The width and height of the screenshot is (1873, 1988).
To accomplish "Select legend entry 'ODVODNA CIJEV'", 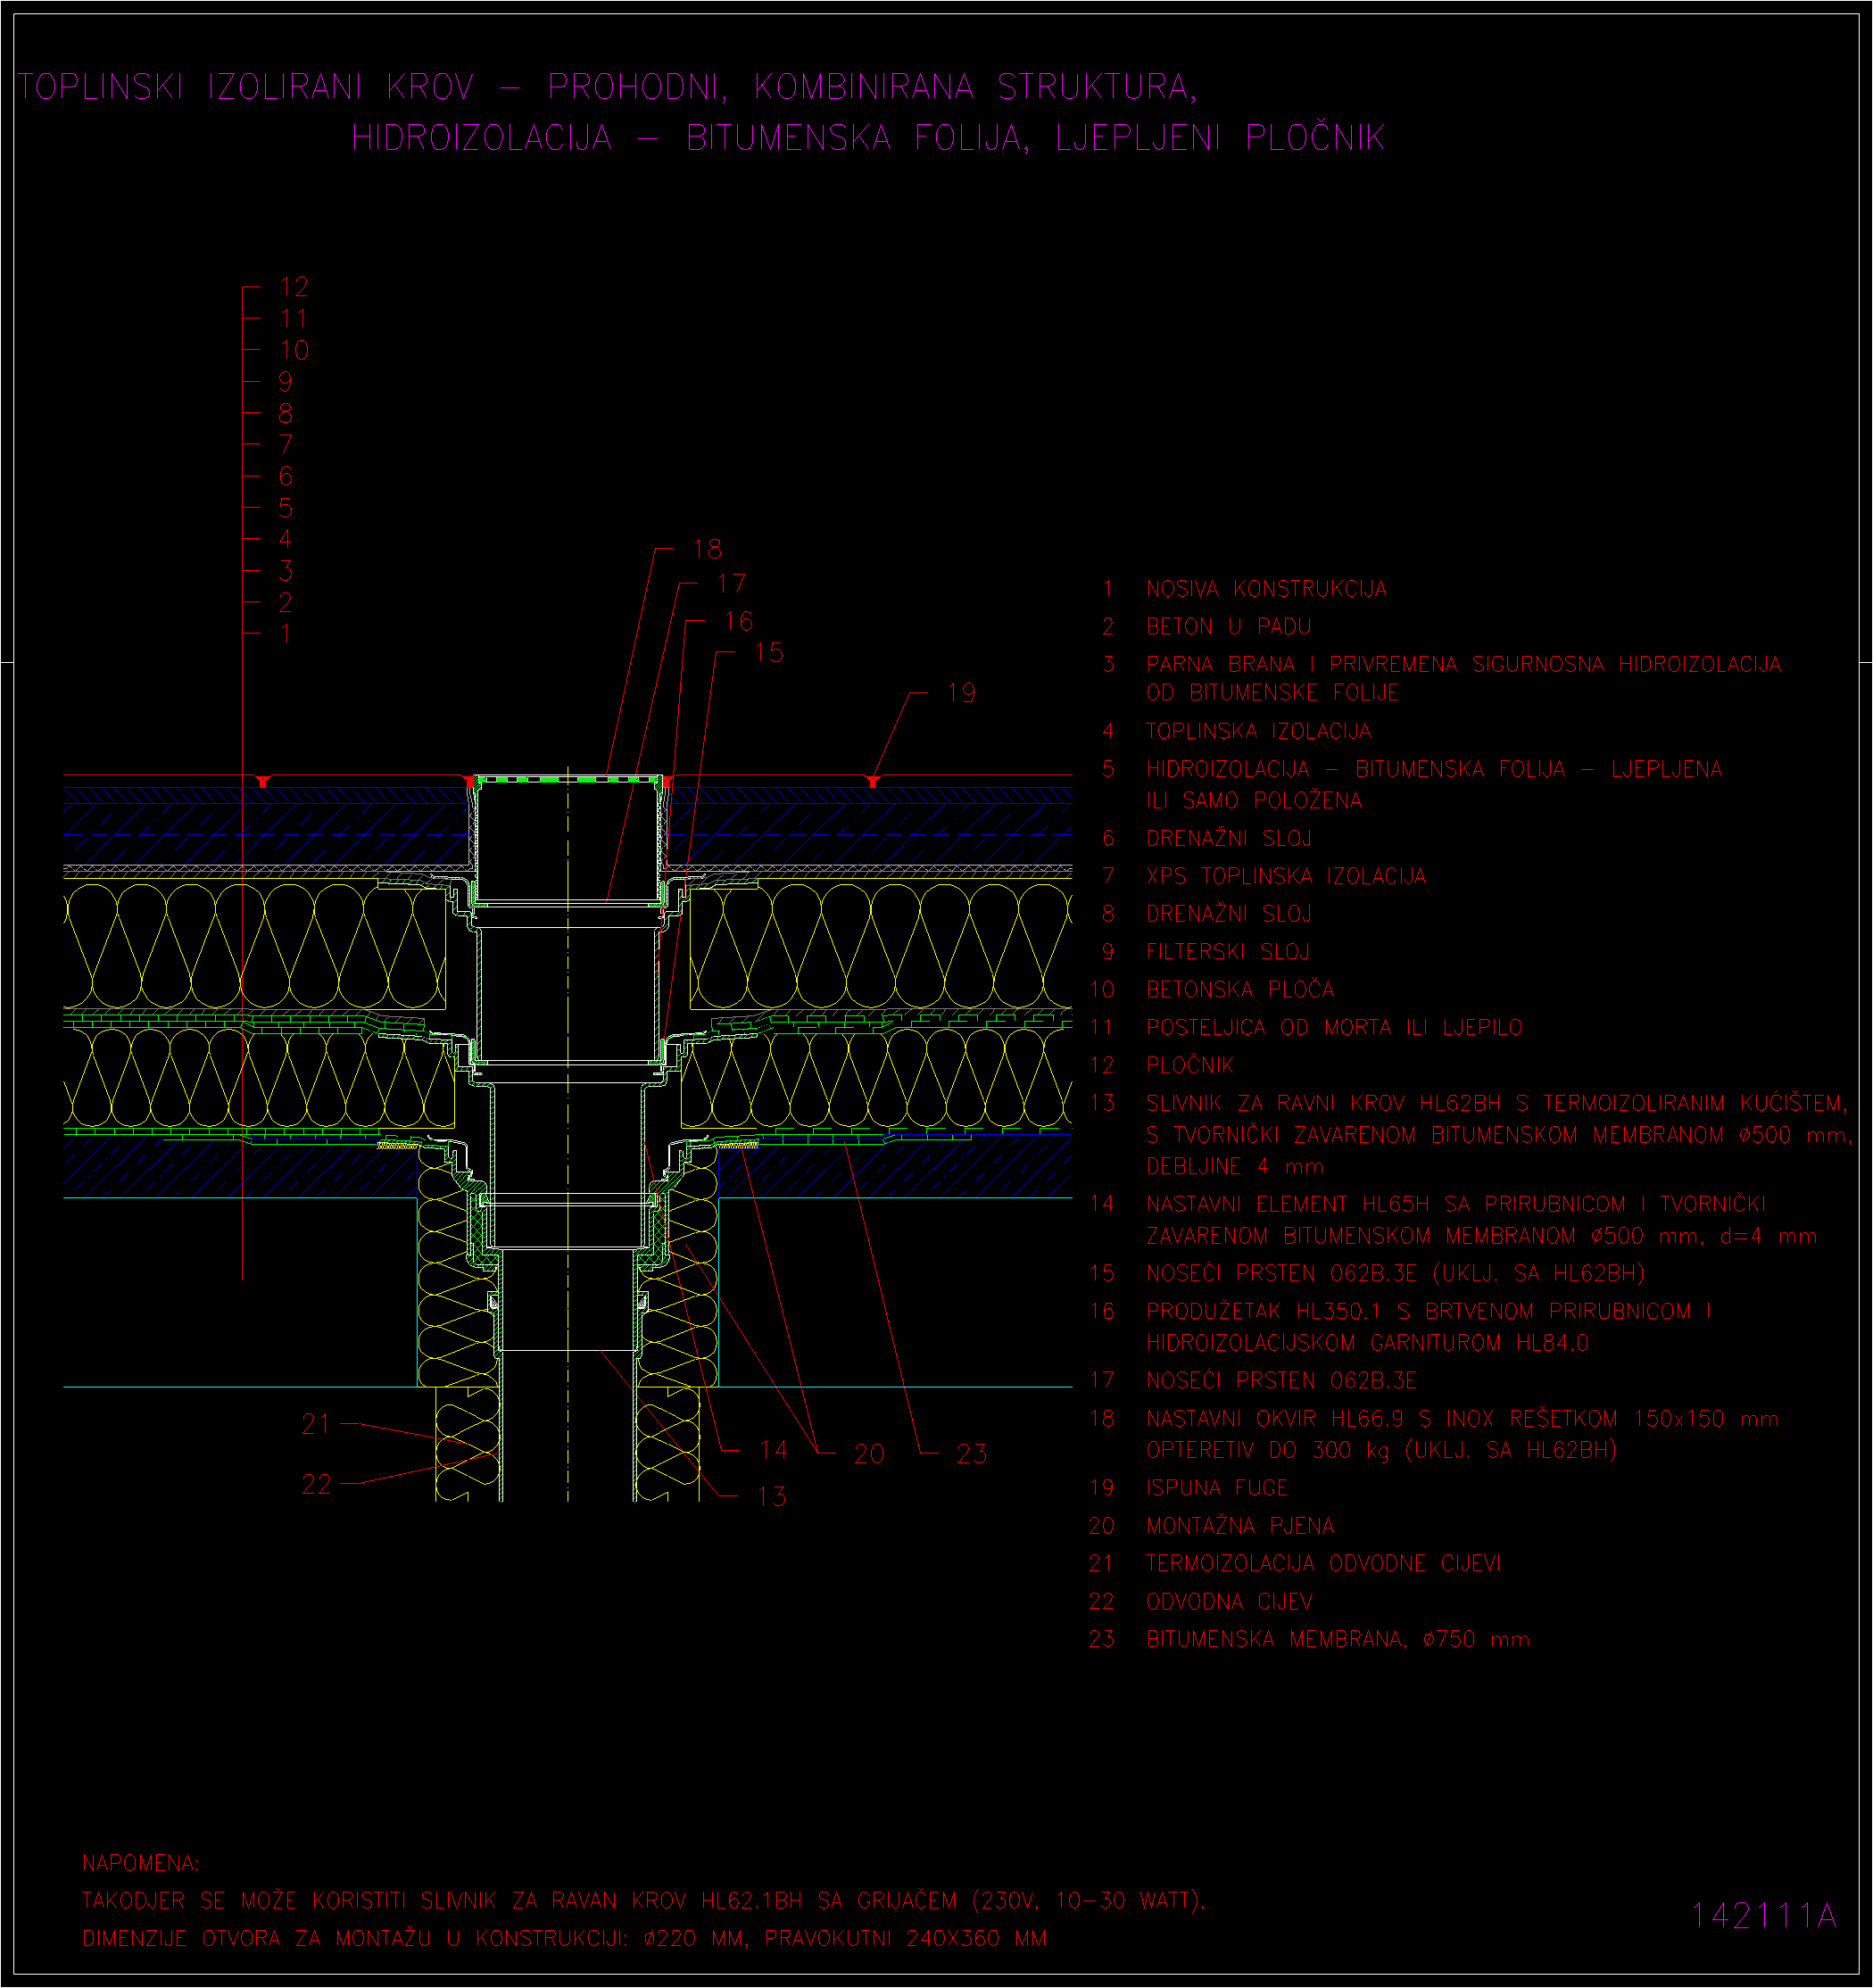I will (1229, 1602).
